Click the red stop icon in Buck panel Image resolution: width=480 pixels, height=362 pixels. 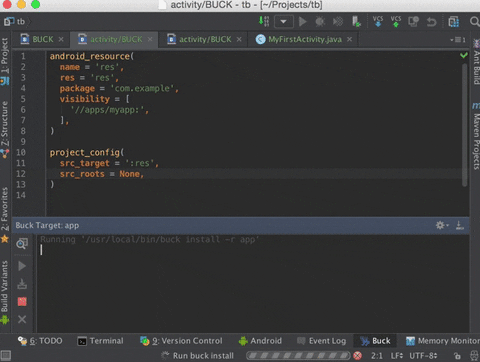pyautogui.click(x=22, y=302)
